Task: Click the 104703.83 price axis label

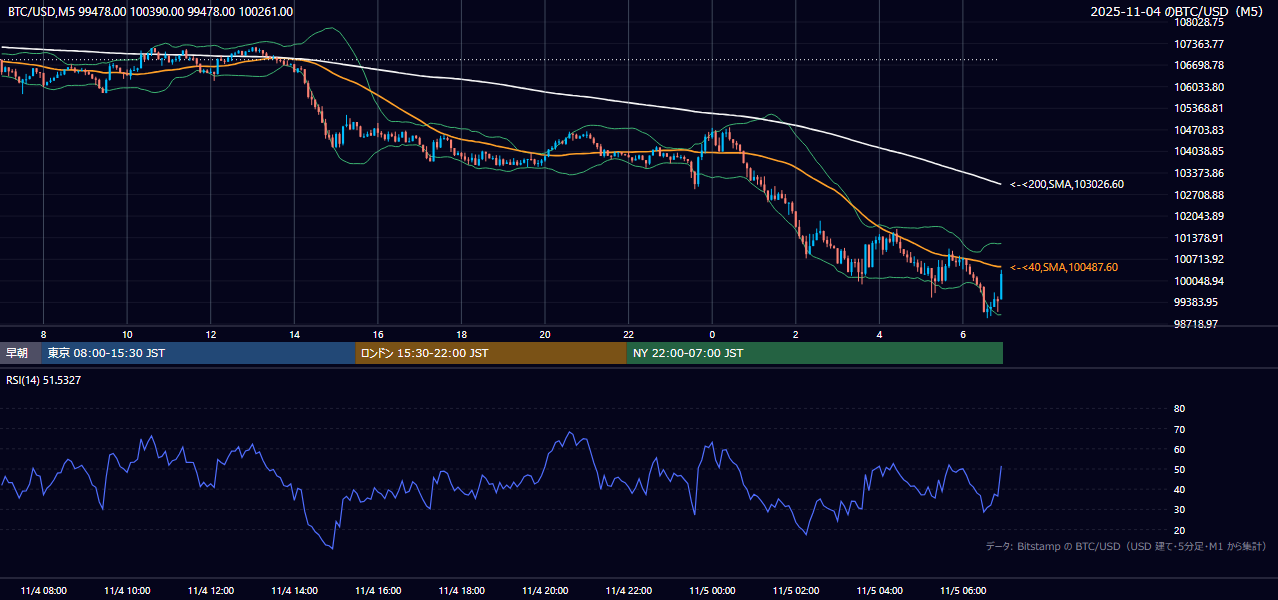Action: 1199,130
